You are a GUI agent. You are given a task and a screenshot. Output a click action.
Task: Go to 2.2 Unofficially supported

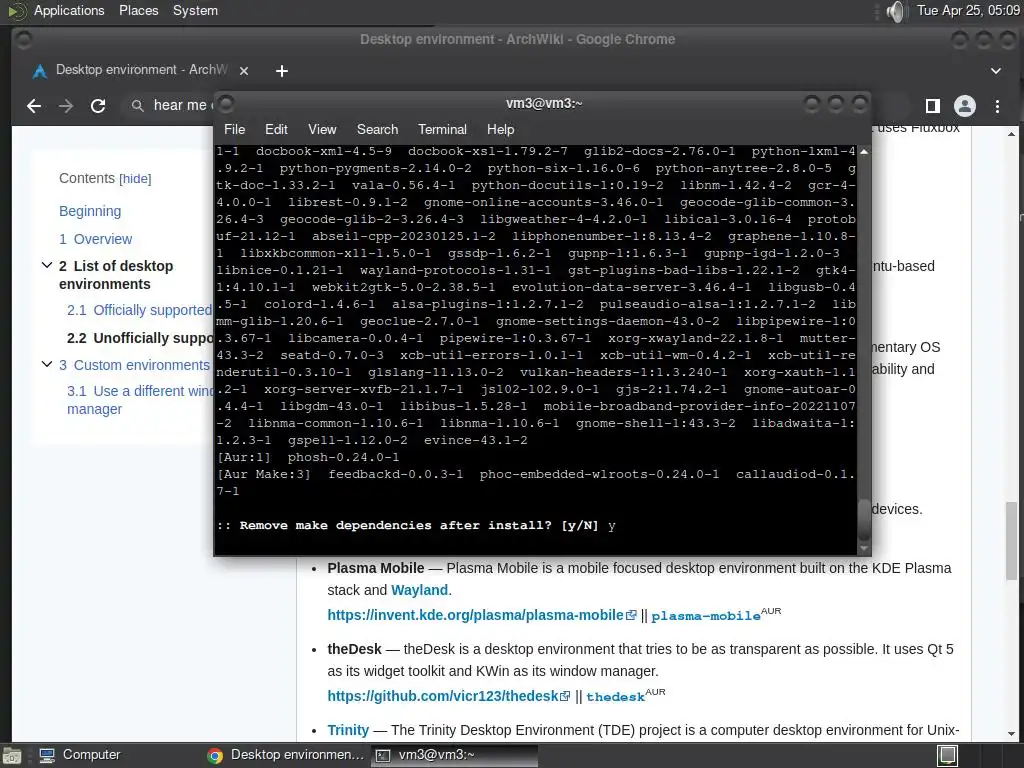(x=140, y=338)
